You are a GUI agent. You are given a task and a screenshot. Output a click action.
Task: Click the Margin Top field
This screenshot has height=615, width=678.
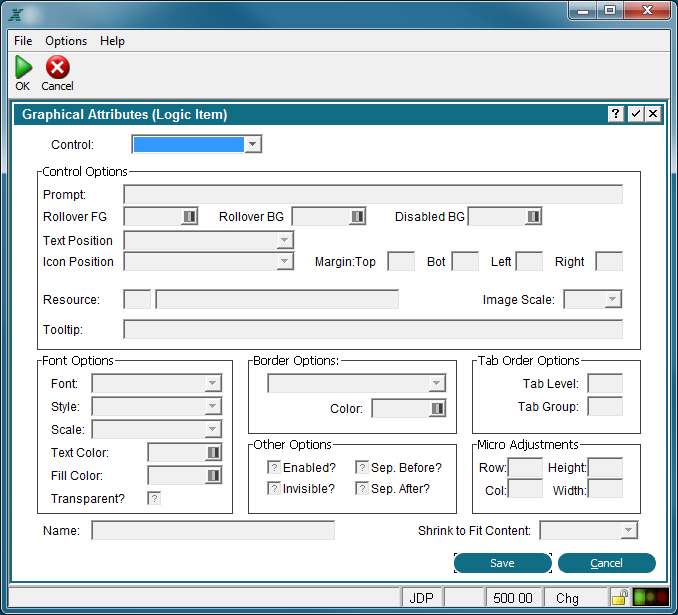401,261
